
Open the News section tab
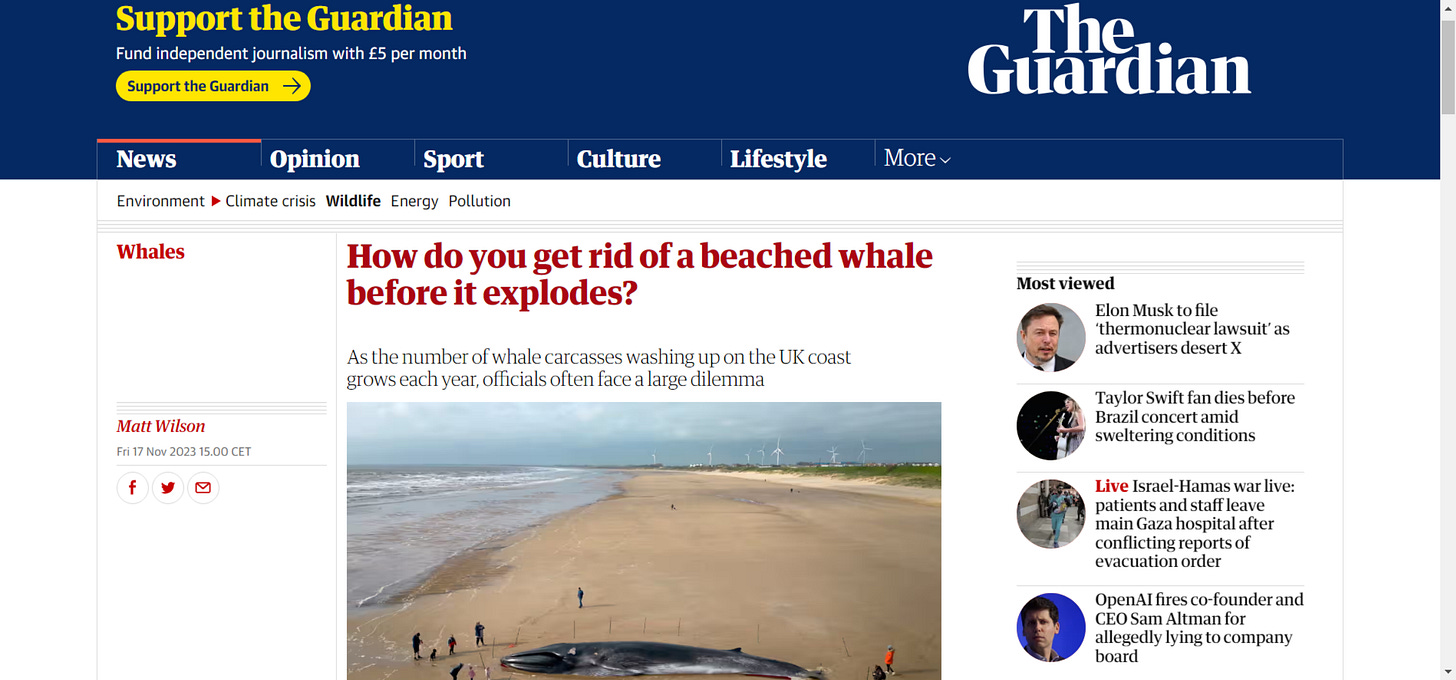(x=146, y=159)
